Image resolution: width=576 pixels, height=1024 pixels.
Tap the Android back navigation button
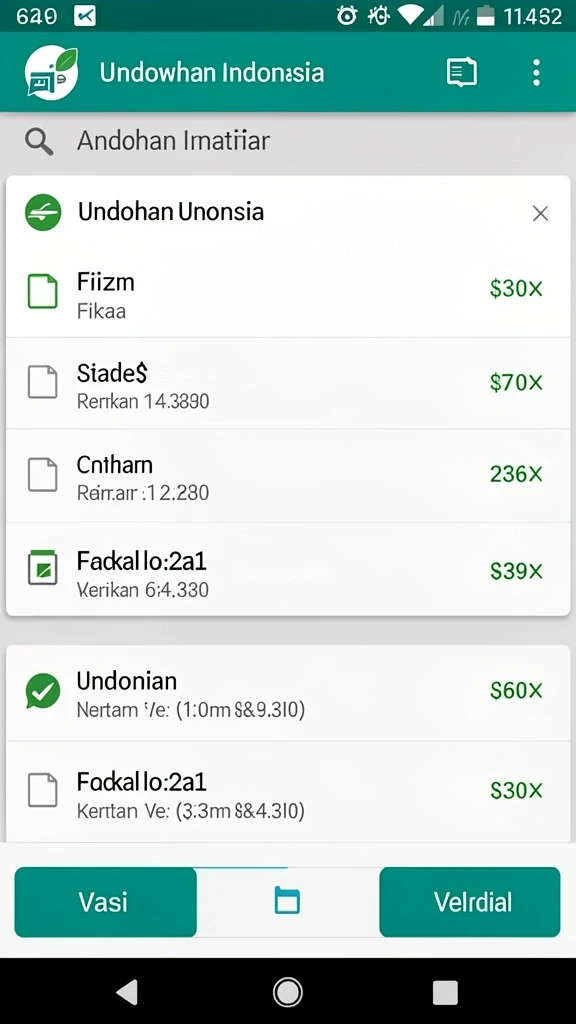127,993
